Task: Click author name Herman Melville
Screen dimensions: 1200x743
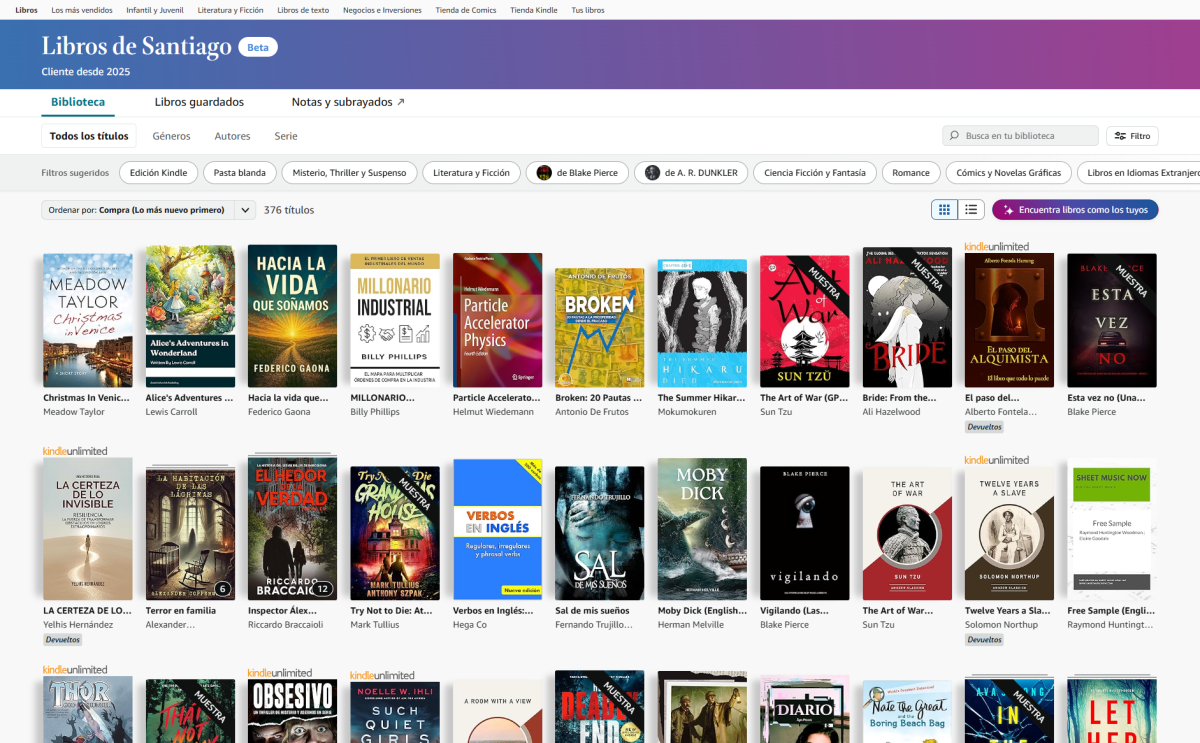Action: (x=692, y=625)
